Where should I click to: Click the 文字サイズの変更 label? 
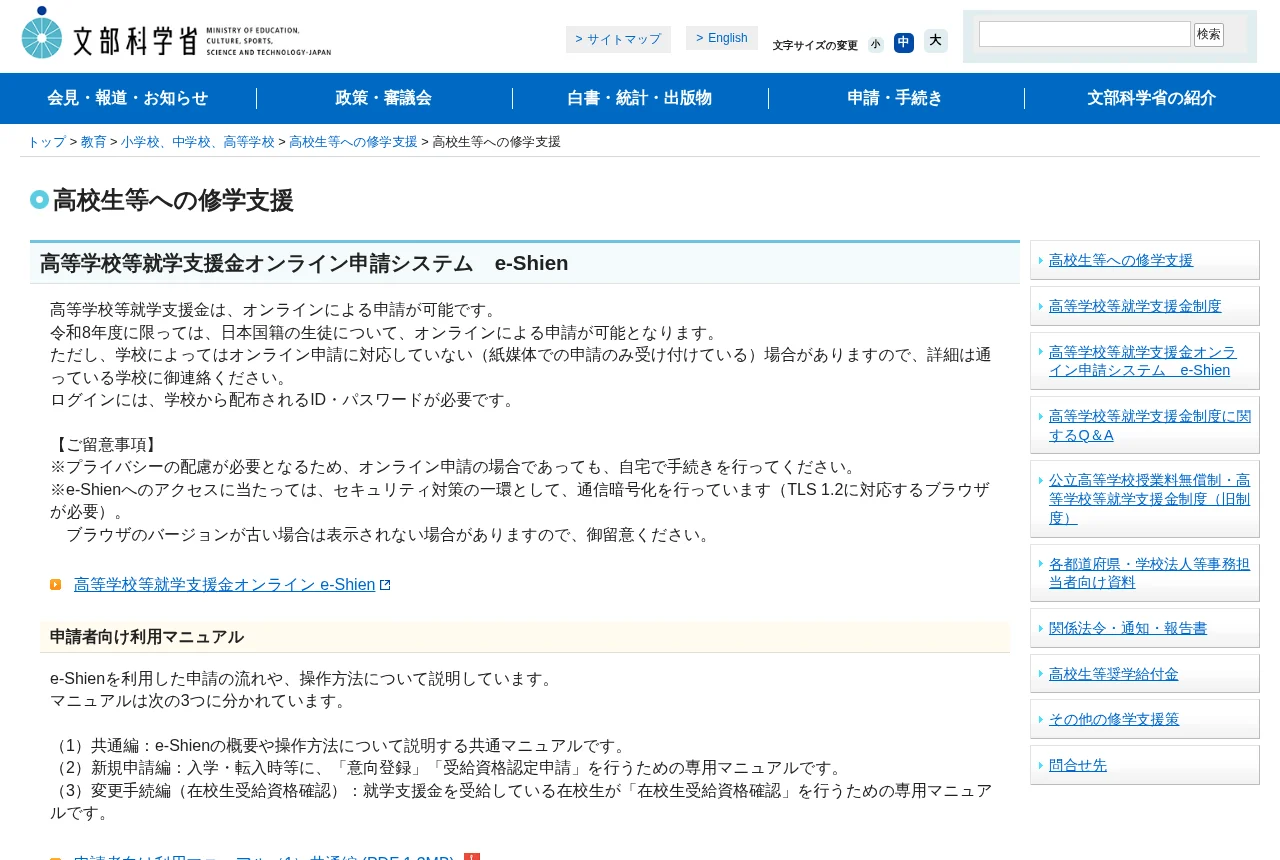(815, 45)
